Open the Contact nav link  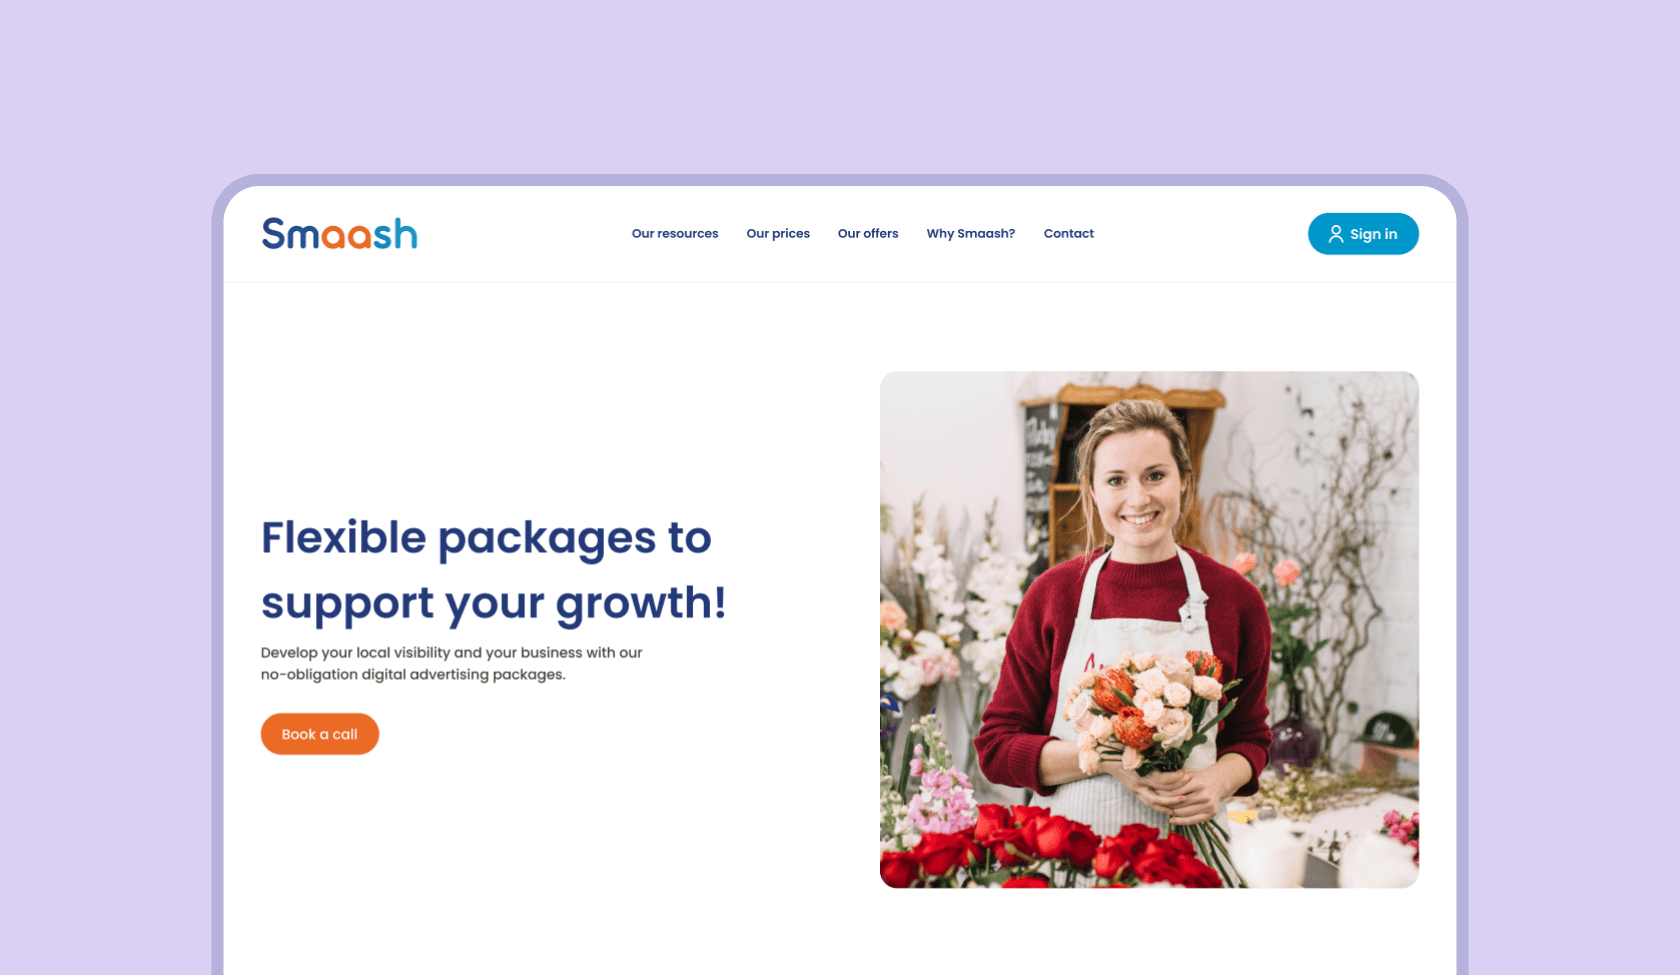click(1069, 234)
